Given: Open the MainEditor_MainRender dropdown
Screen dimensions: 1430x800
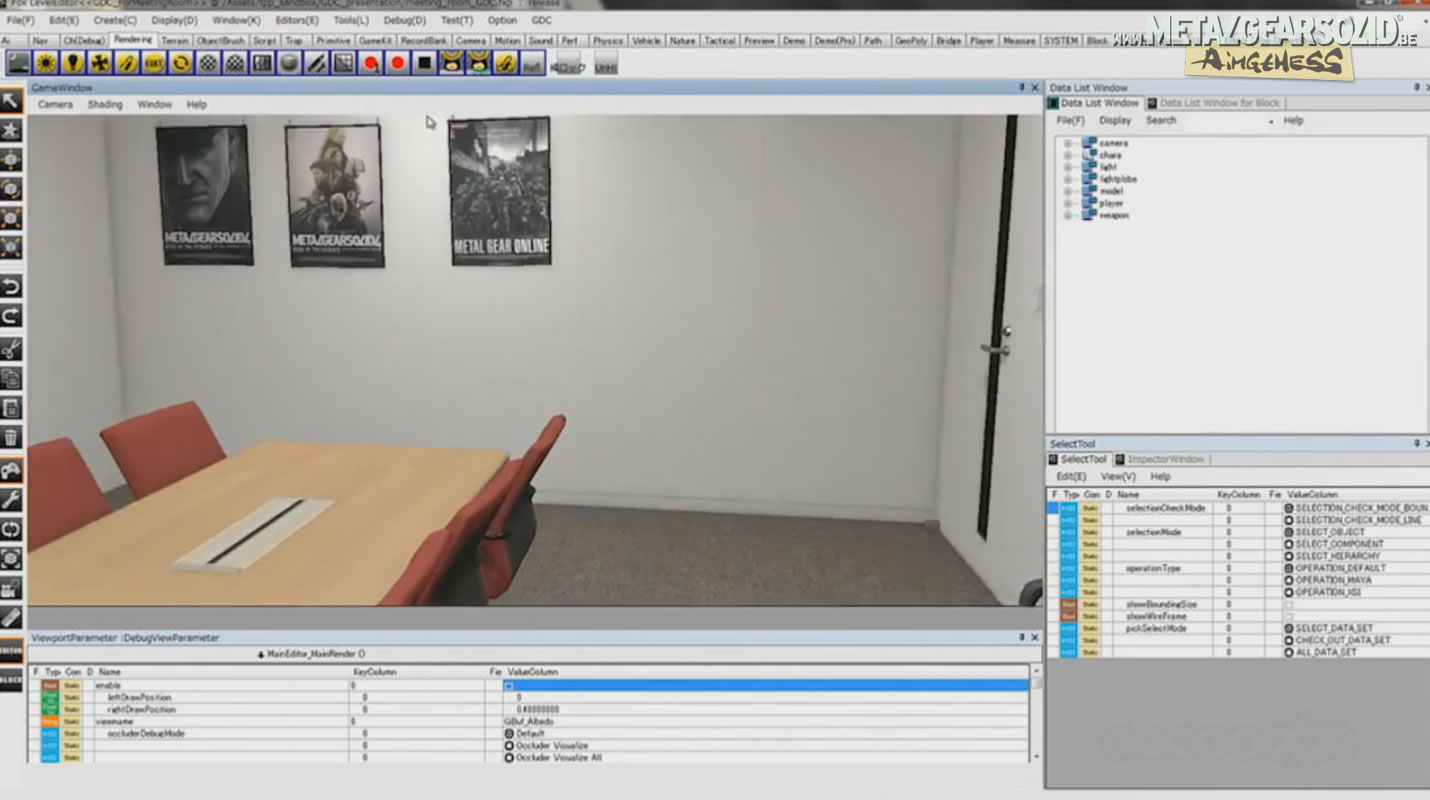Looking at the screenshot, I should 312,654.
